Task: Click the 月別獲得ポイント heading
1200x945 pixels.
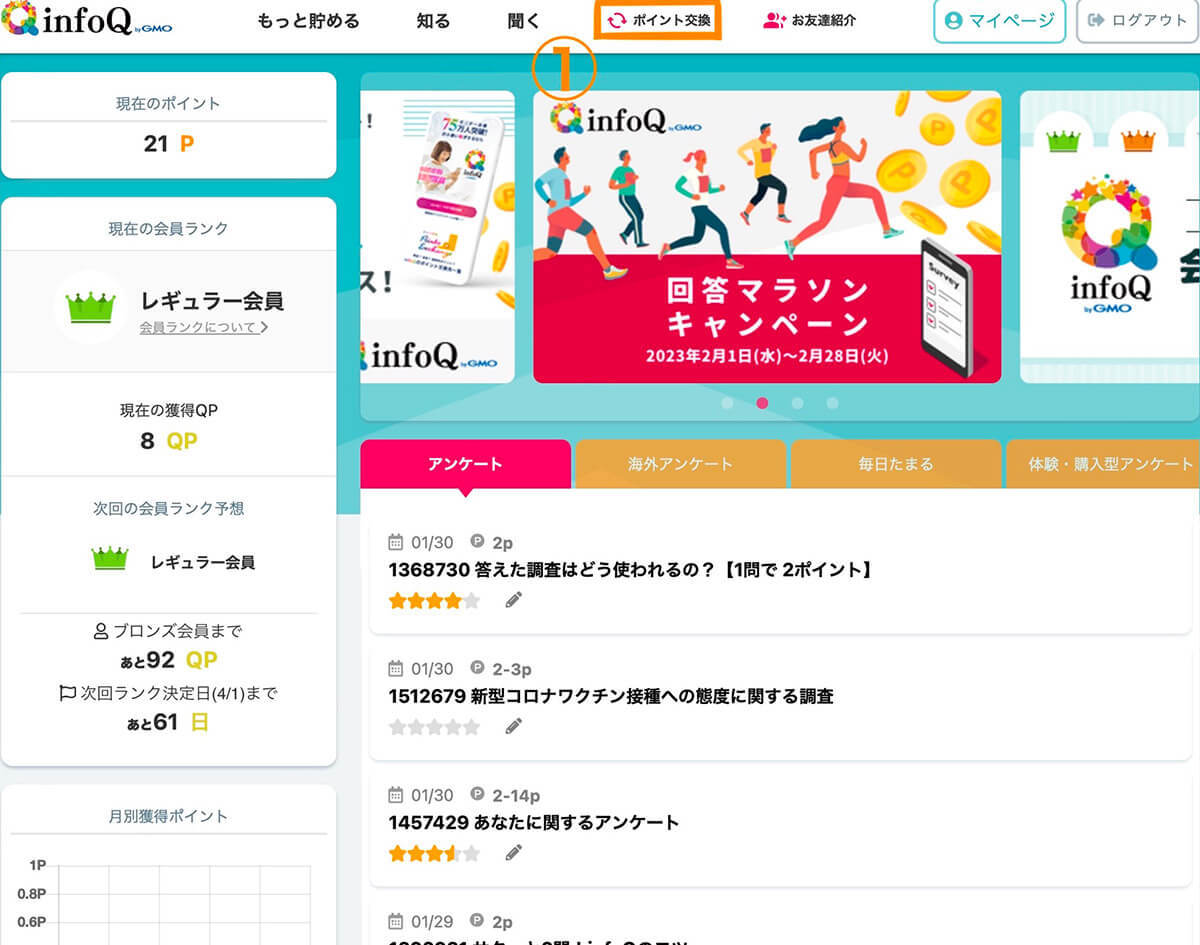Action: 168,816
